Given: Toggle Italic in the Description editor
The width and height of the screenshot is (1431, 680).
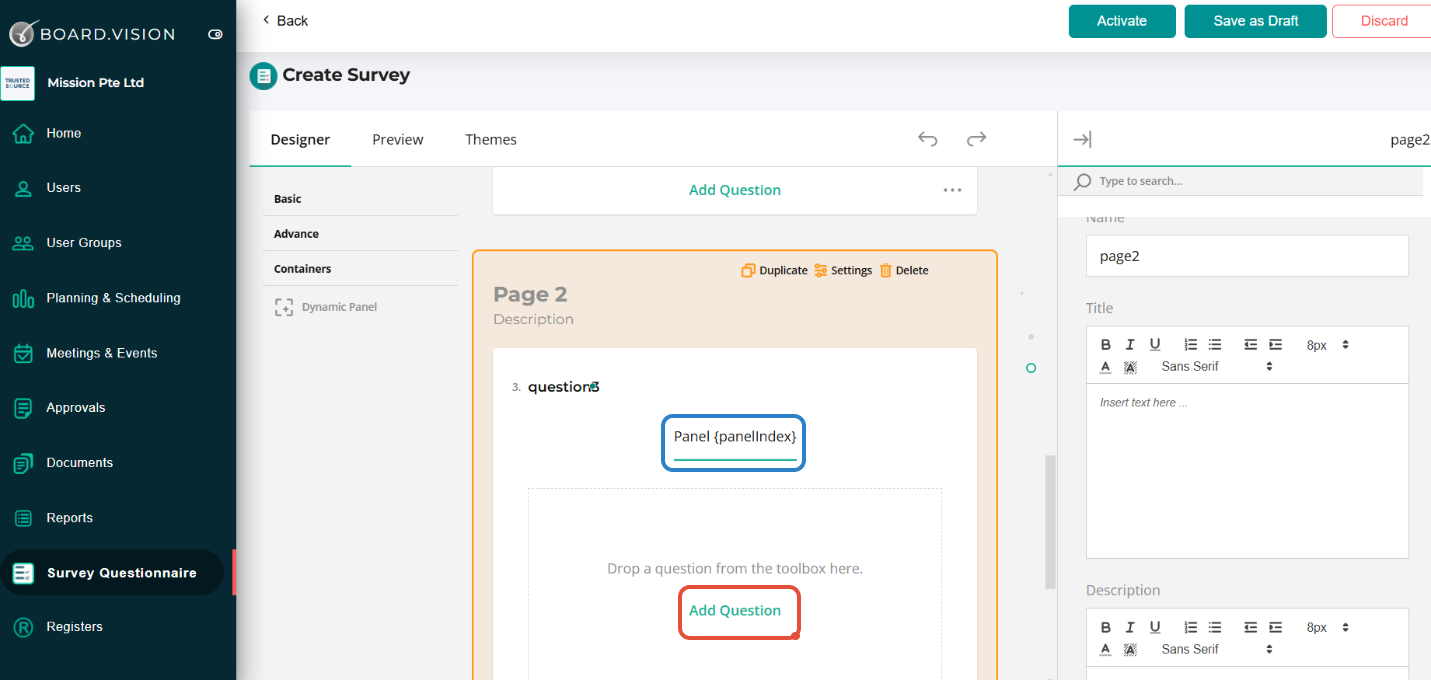Looking at the screenshot, I should [x=1130, y=627].
